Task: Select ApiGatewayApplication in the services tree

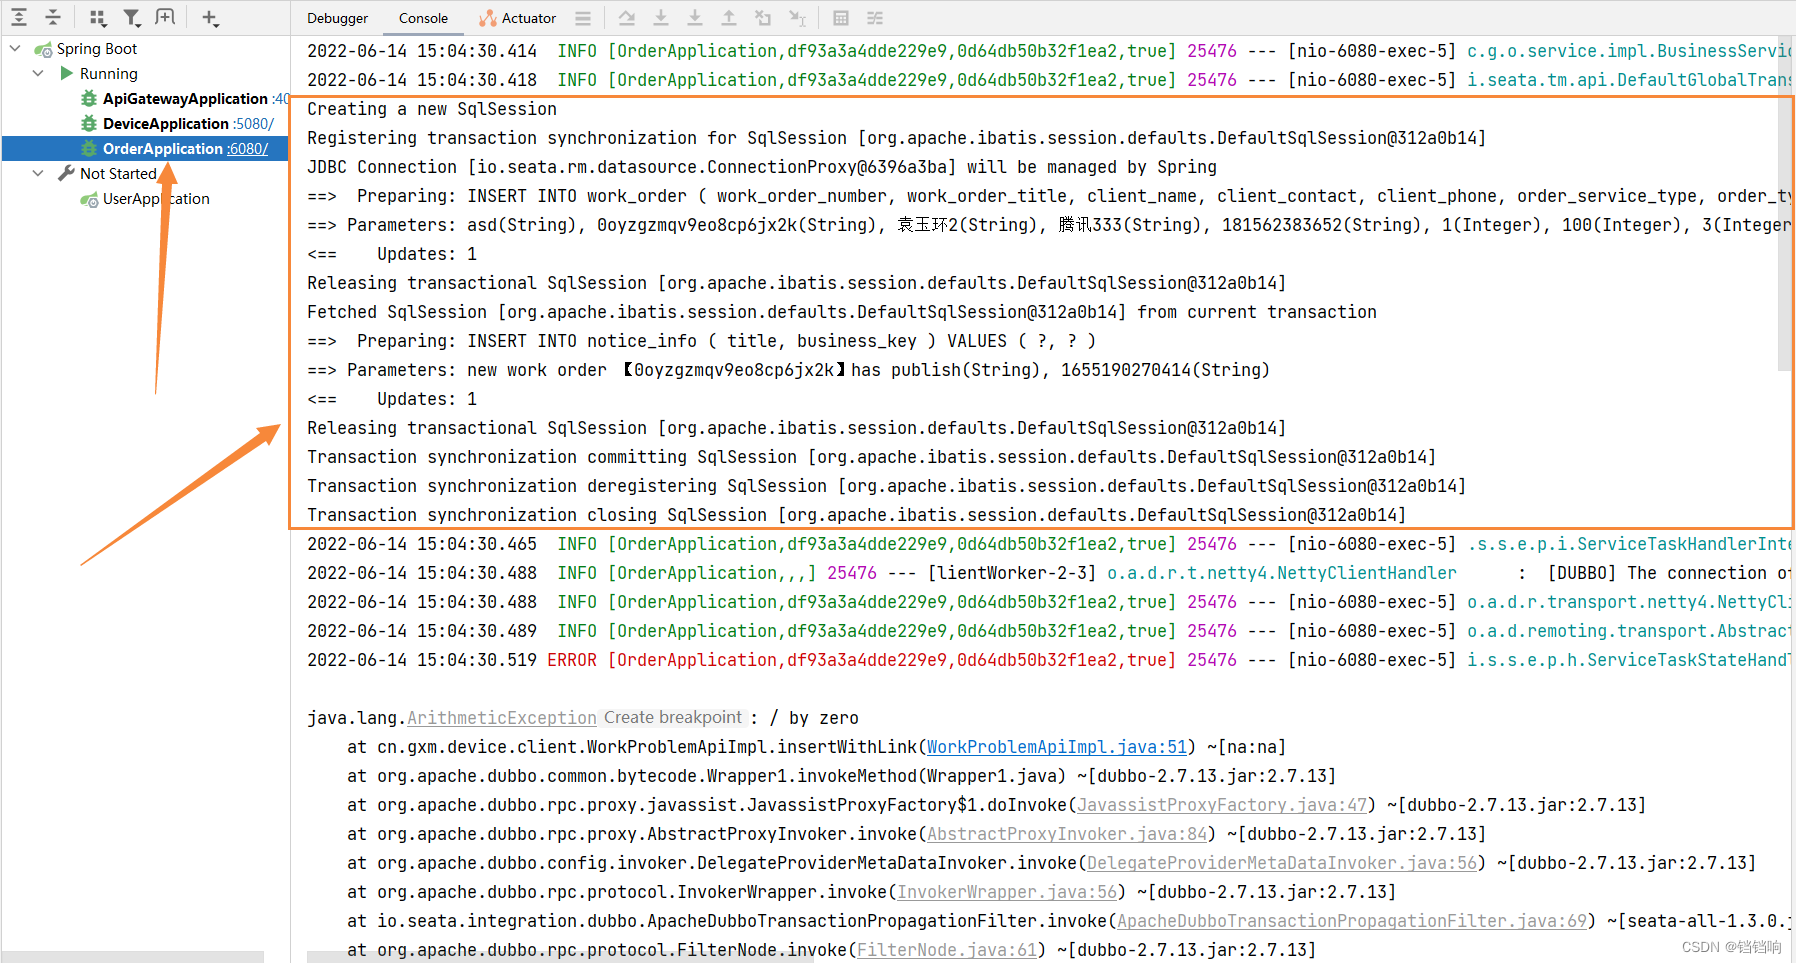Action: [x=185, y=98]
